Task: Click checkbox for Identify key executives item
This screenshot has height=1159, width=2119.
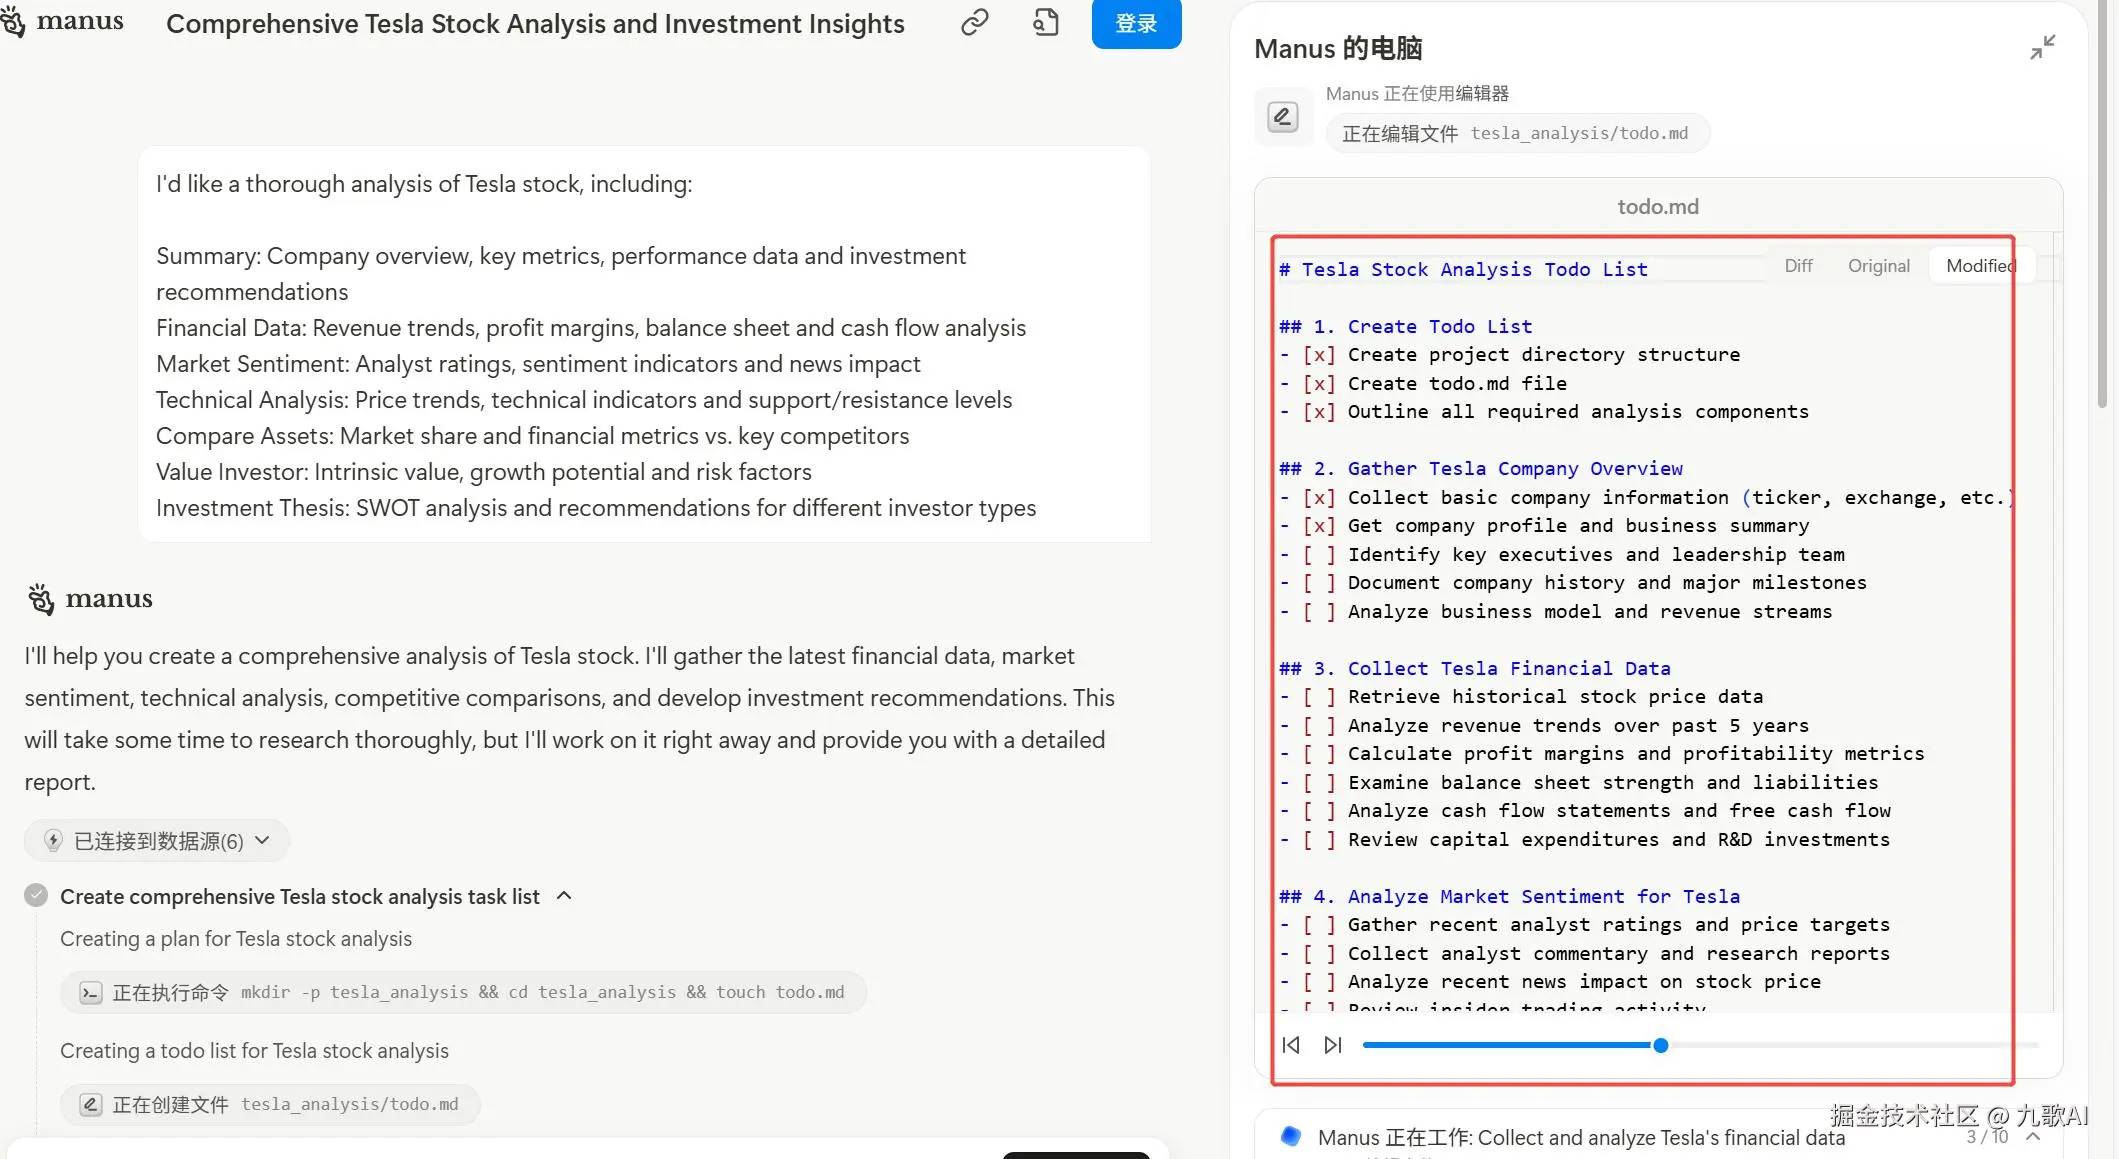Action: pos(1318,555)
